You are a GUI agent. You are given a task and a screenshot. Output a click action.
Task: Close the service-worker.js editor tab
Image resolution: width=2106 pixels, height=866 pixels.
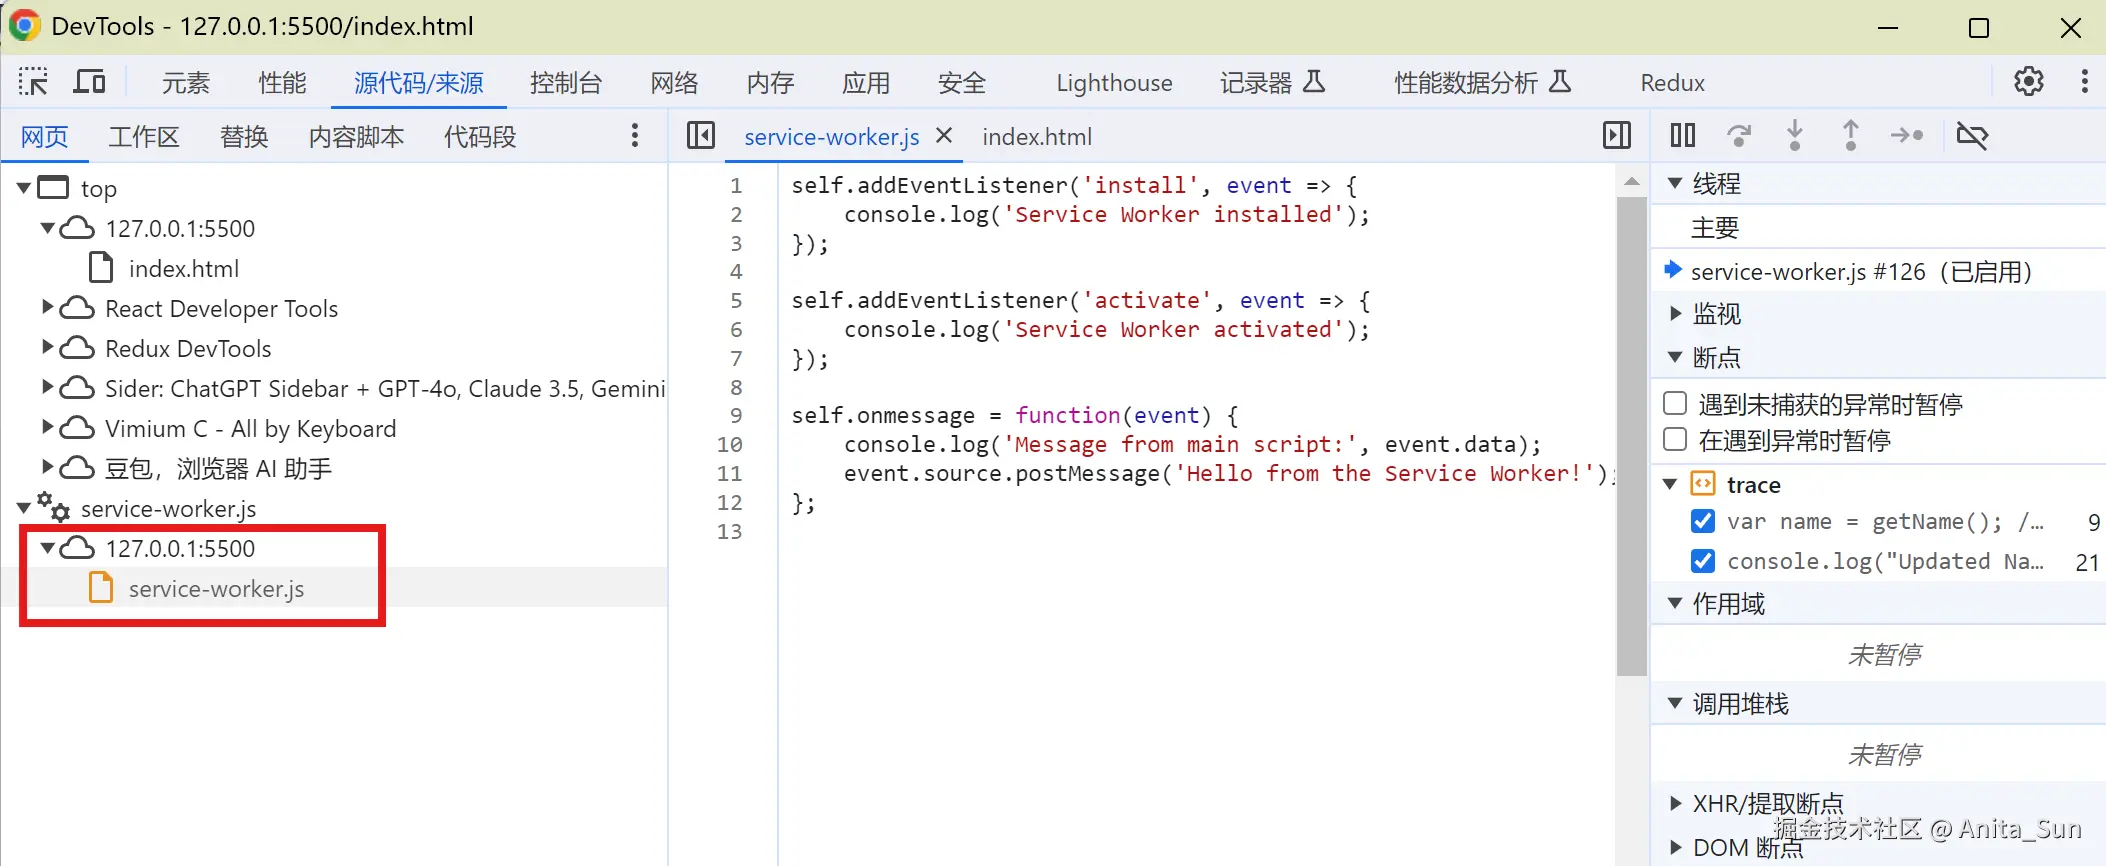pyautogui.click(x=944, y=135)
